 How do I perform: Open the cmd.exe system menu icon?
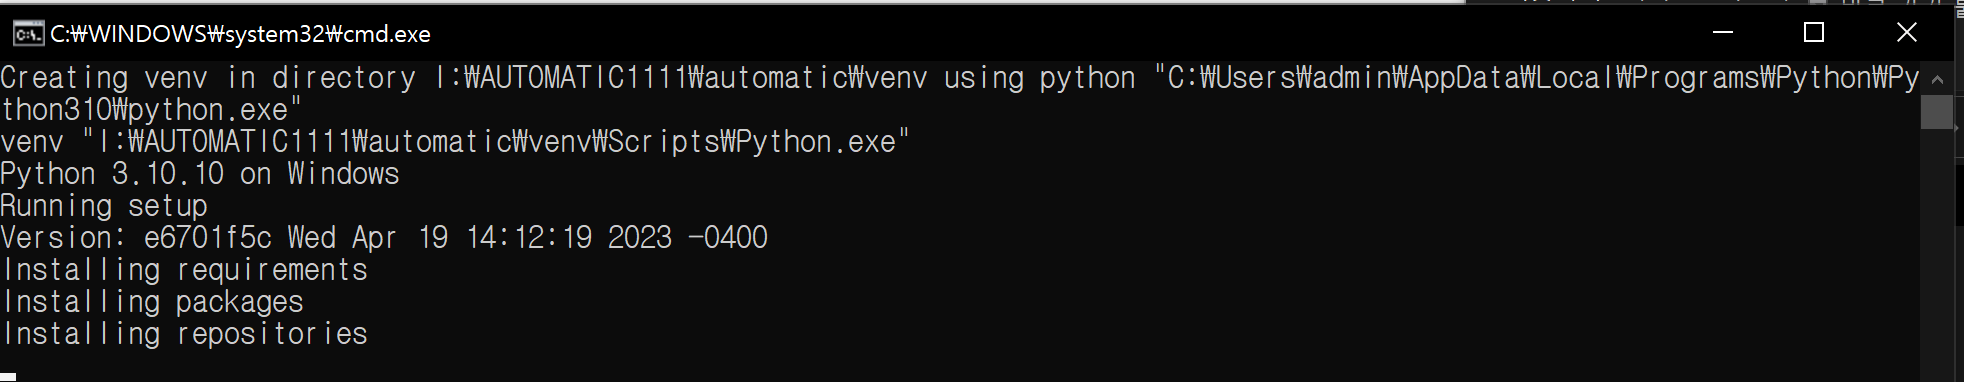pos(28,34)
